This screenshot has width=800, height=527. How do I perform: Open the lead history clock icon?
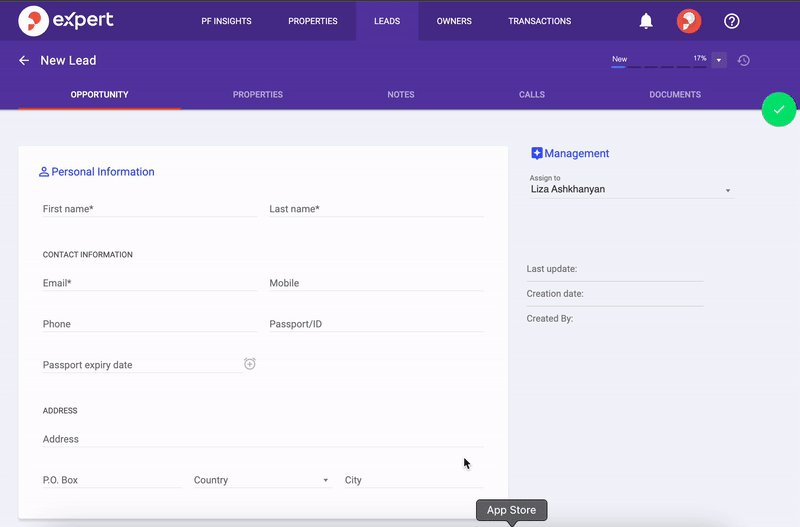click(743, 60)
